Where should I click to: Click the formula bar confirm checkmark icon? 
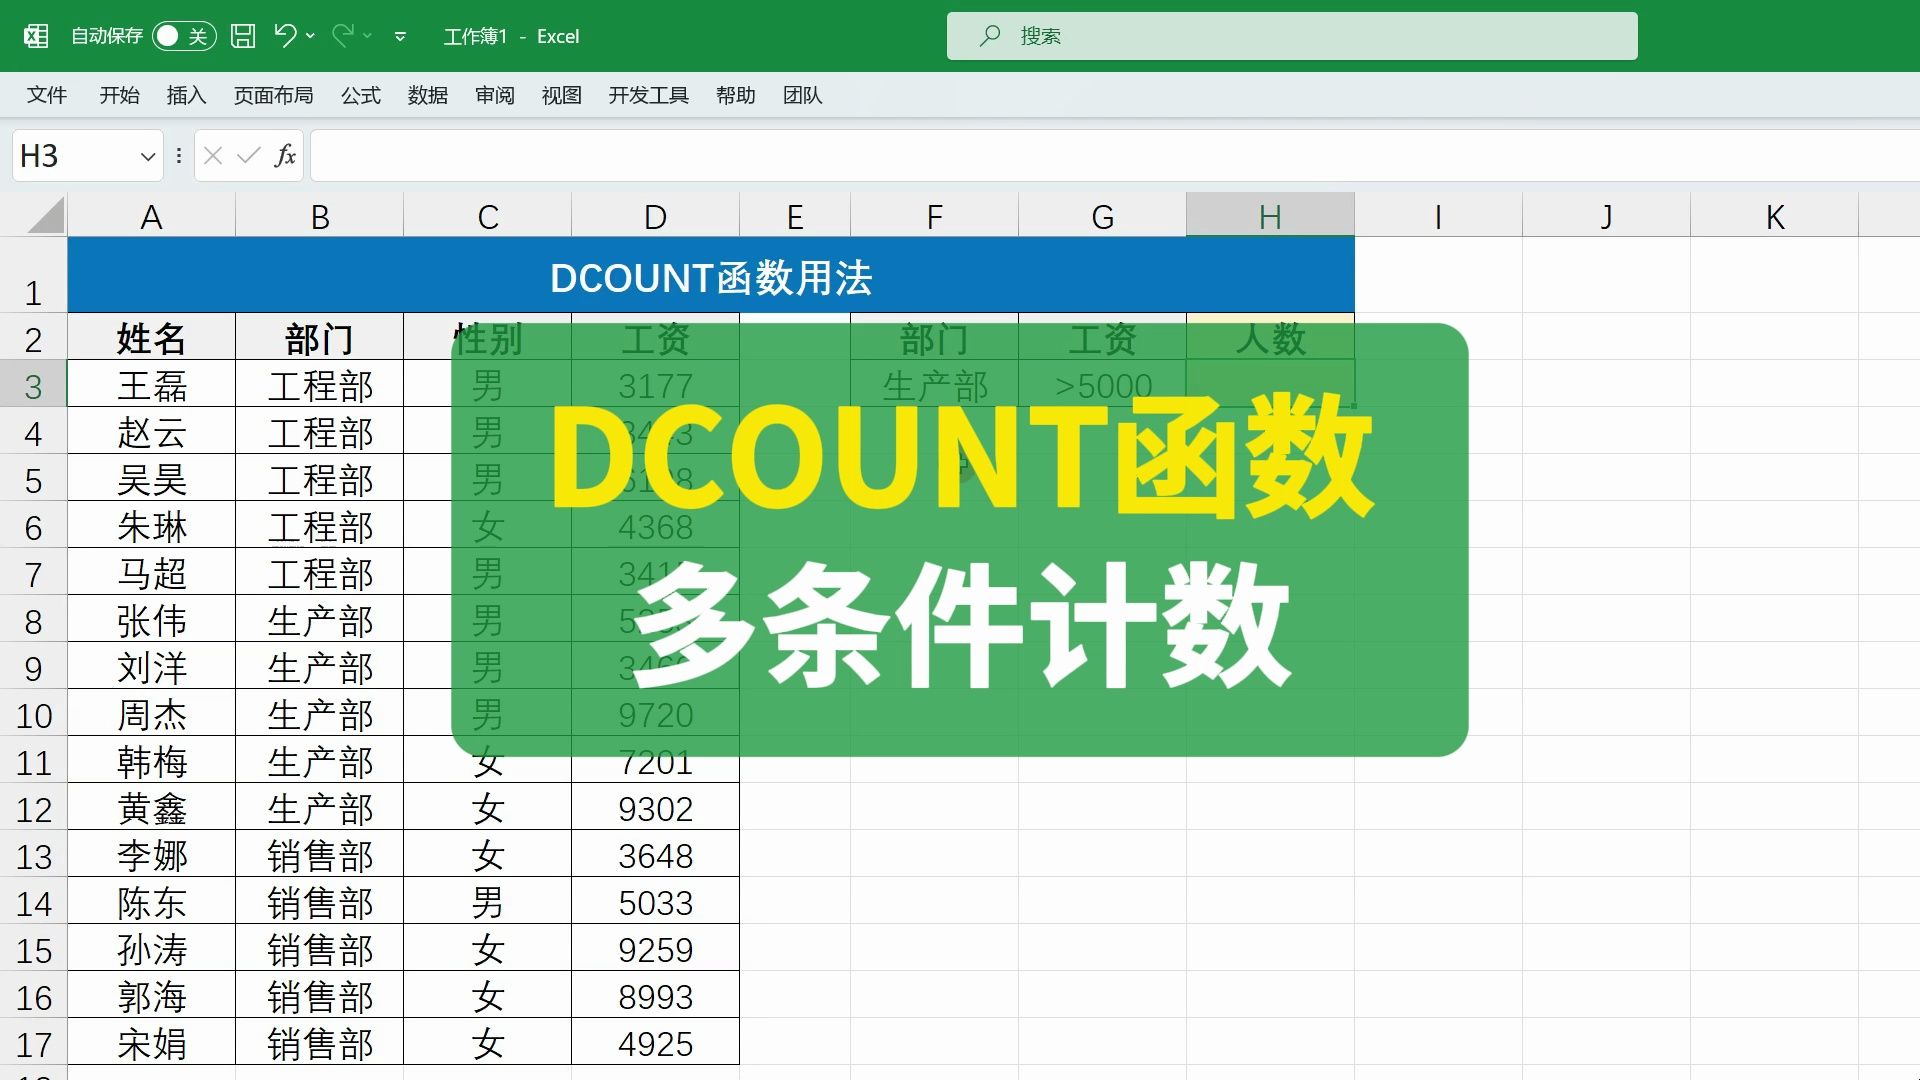click(x=249, y=156)
